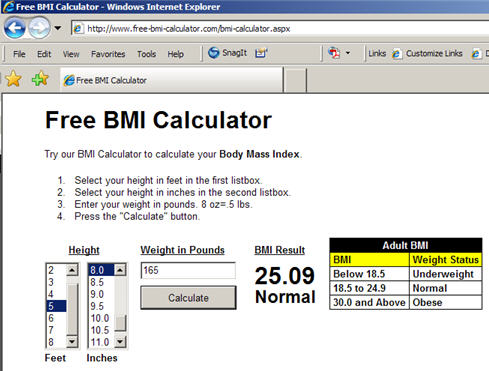Select 11.0 in the Inches listbox
Screen dimensions: 489x371
point(101,342)
